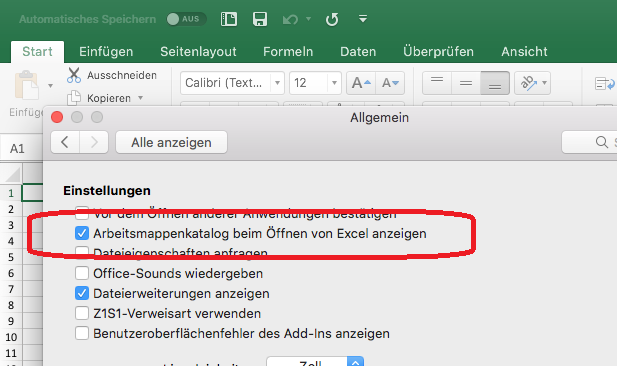
Task: Click the increase font size icon
Action: (361, 83)
